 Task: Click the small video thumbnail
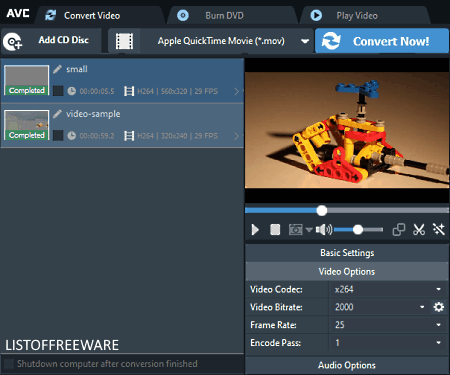click(x=26, y=80)
